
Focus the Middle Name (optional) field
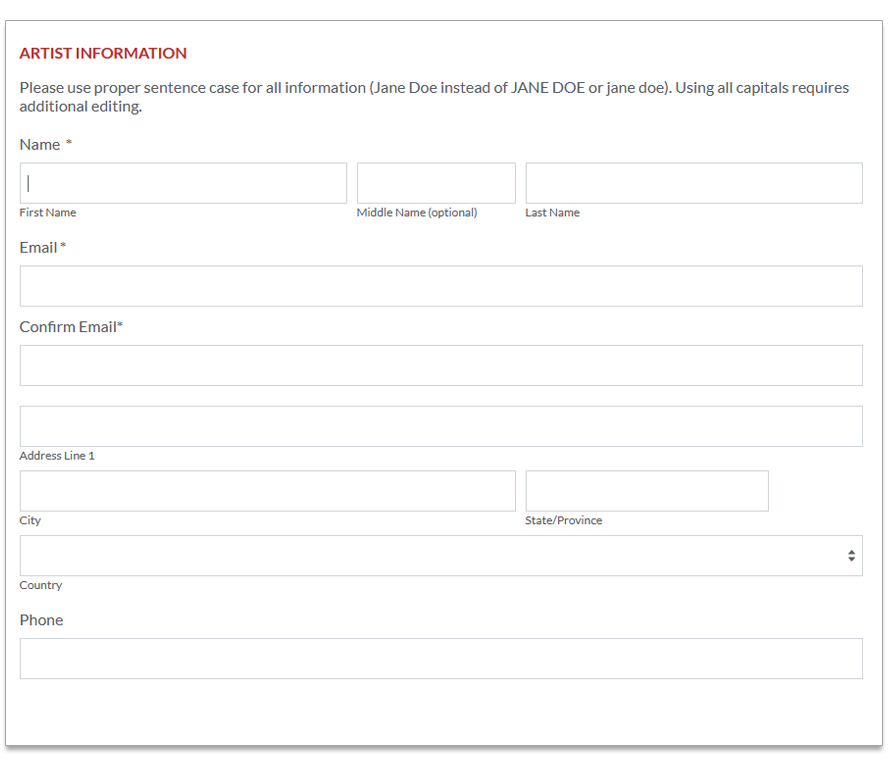(x=436, y=183)
